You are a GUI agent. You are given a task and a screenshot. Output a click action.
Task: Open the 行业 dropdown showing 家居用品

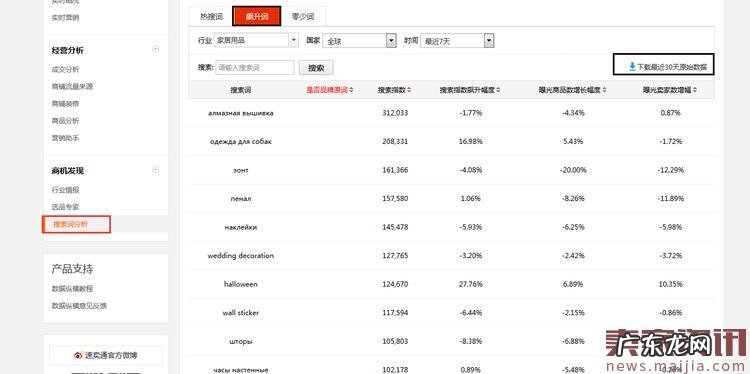click(x=256, y=41)
